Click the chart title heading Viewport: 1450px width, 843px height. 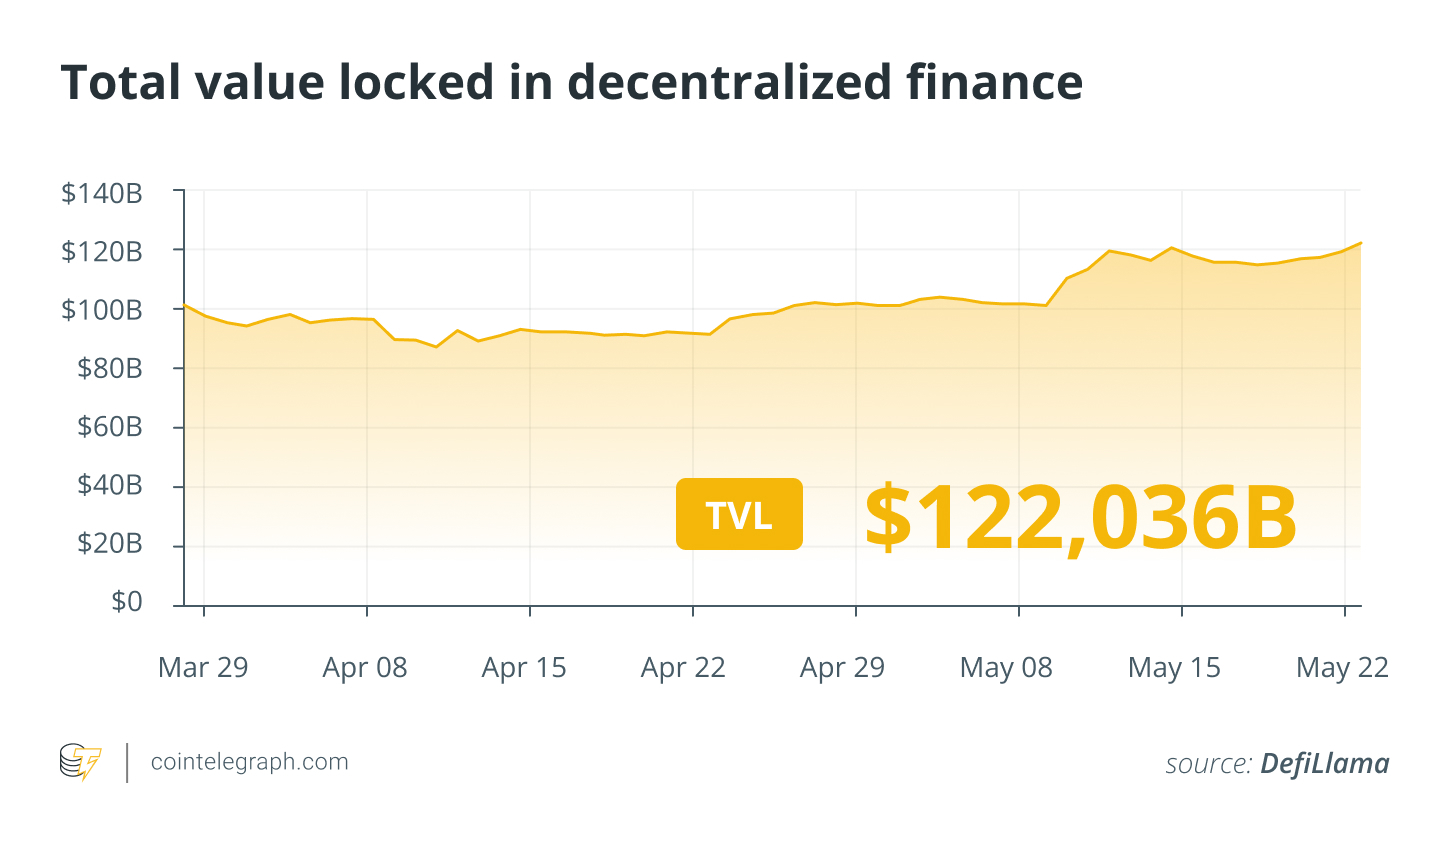[x=571, y=82]
